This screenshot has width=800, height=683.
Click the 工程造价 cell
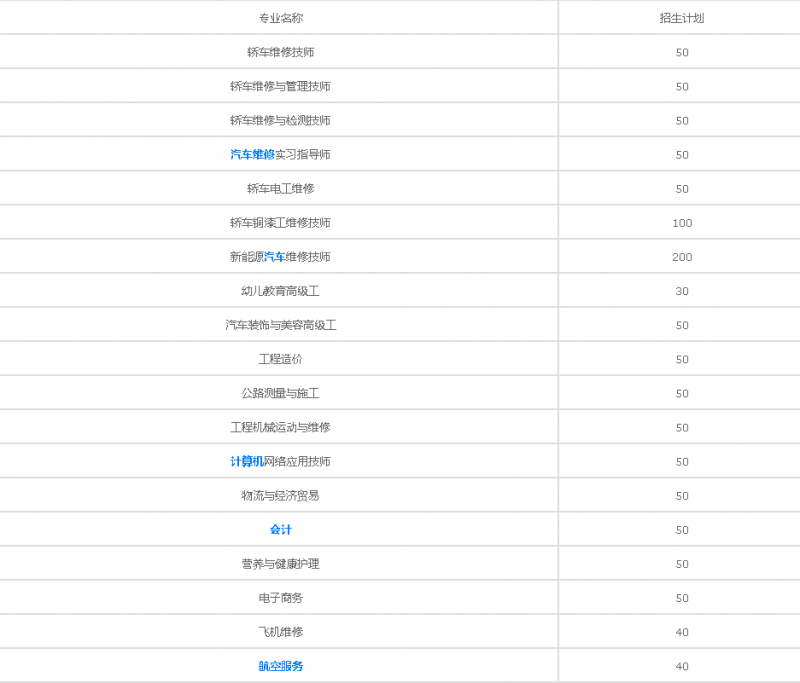[x=280, y=359]
